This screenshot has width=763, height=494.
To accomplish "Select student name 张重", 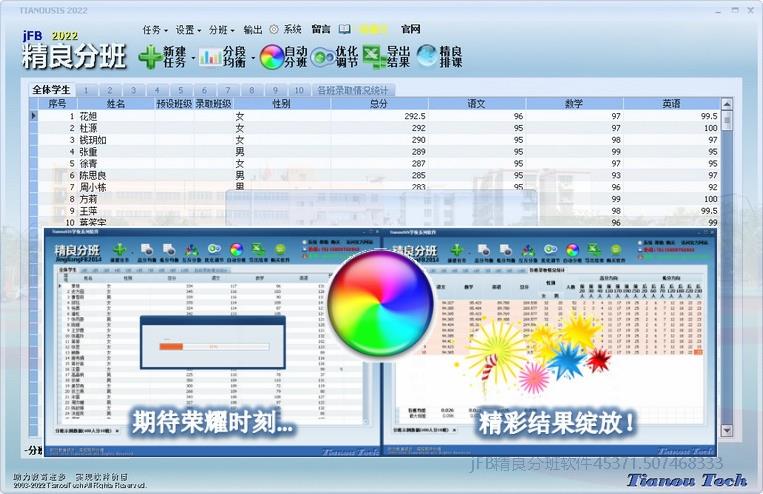I will [88, 152].
